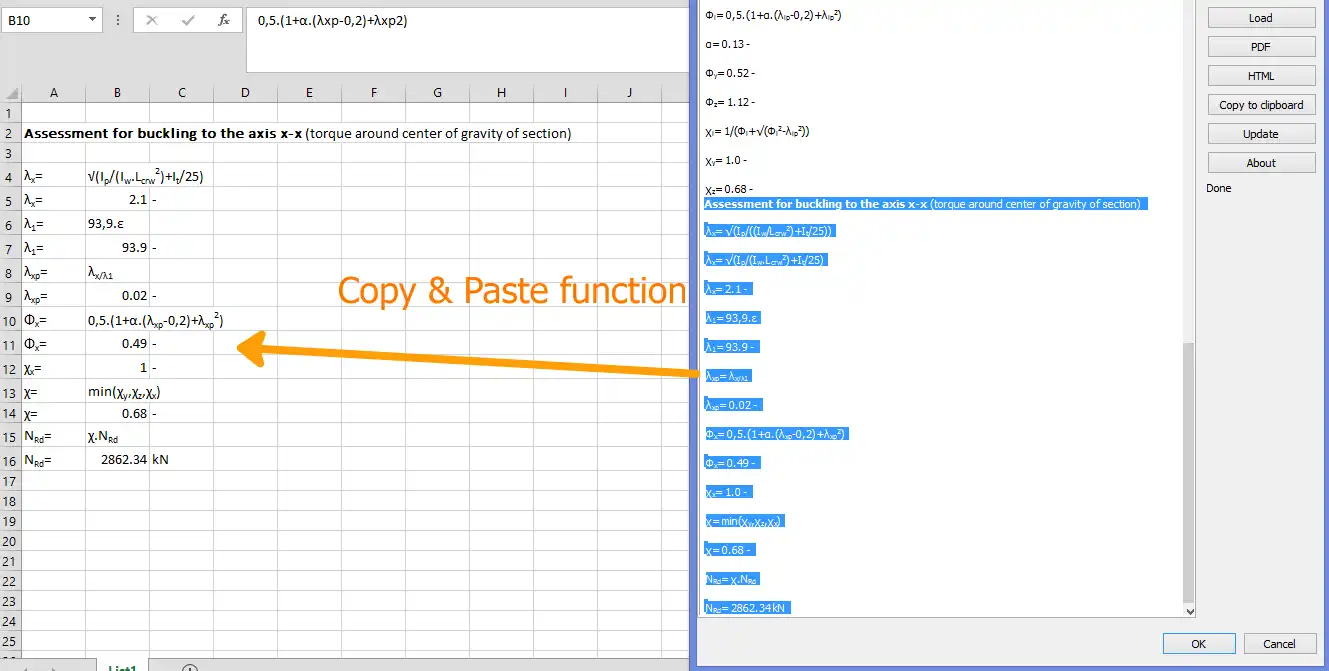Select column H header
Viewport: 1329px width, 671px height.
pyautogui.click(x=501, y=93)
